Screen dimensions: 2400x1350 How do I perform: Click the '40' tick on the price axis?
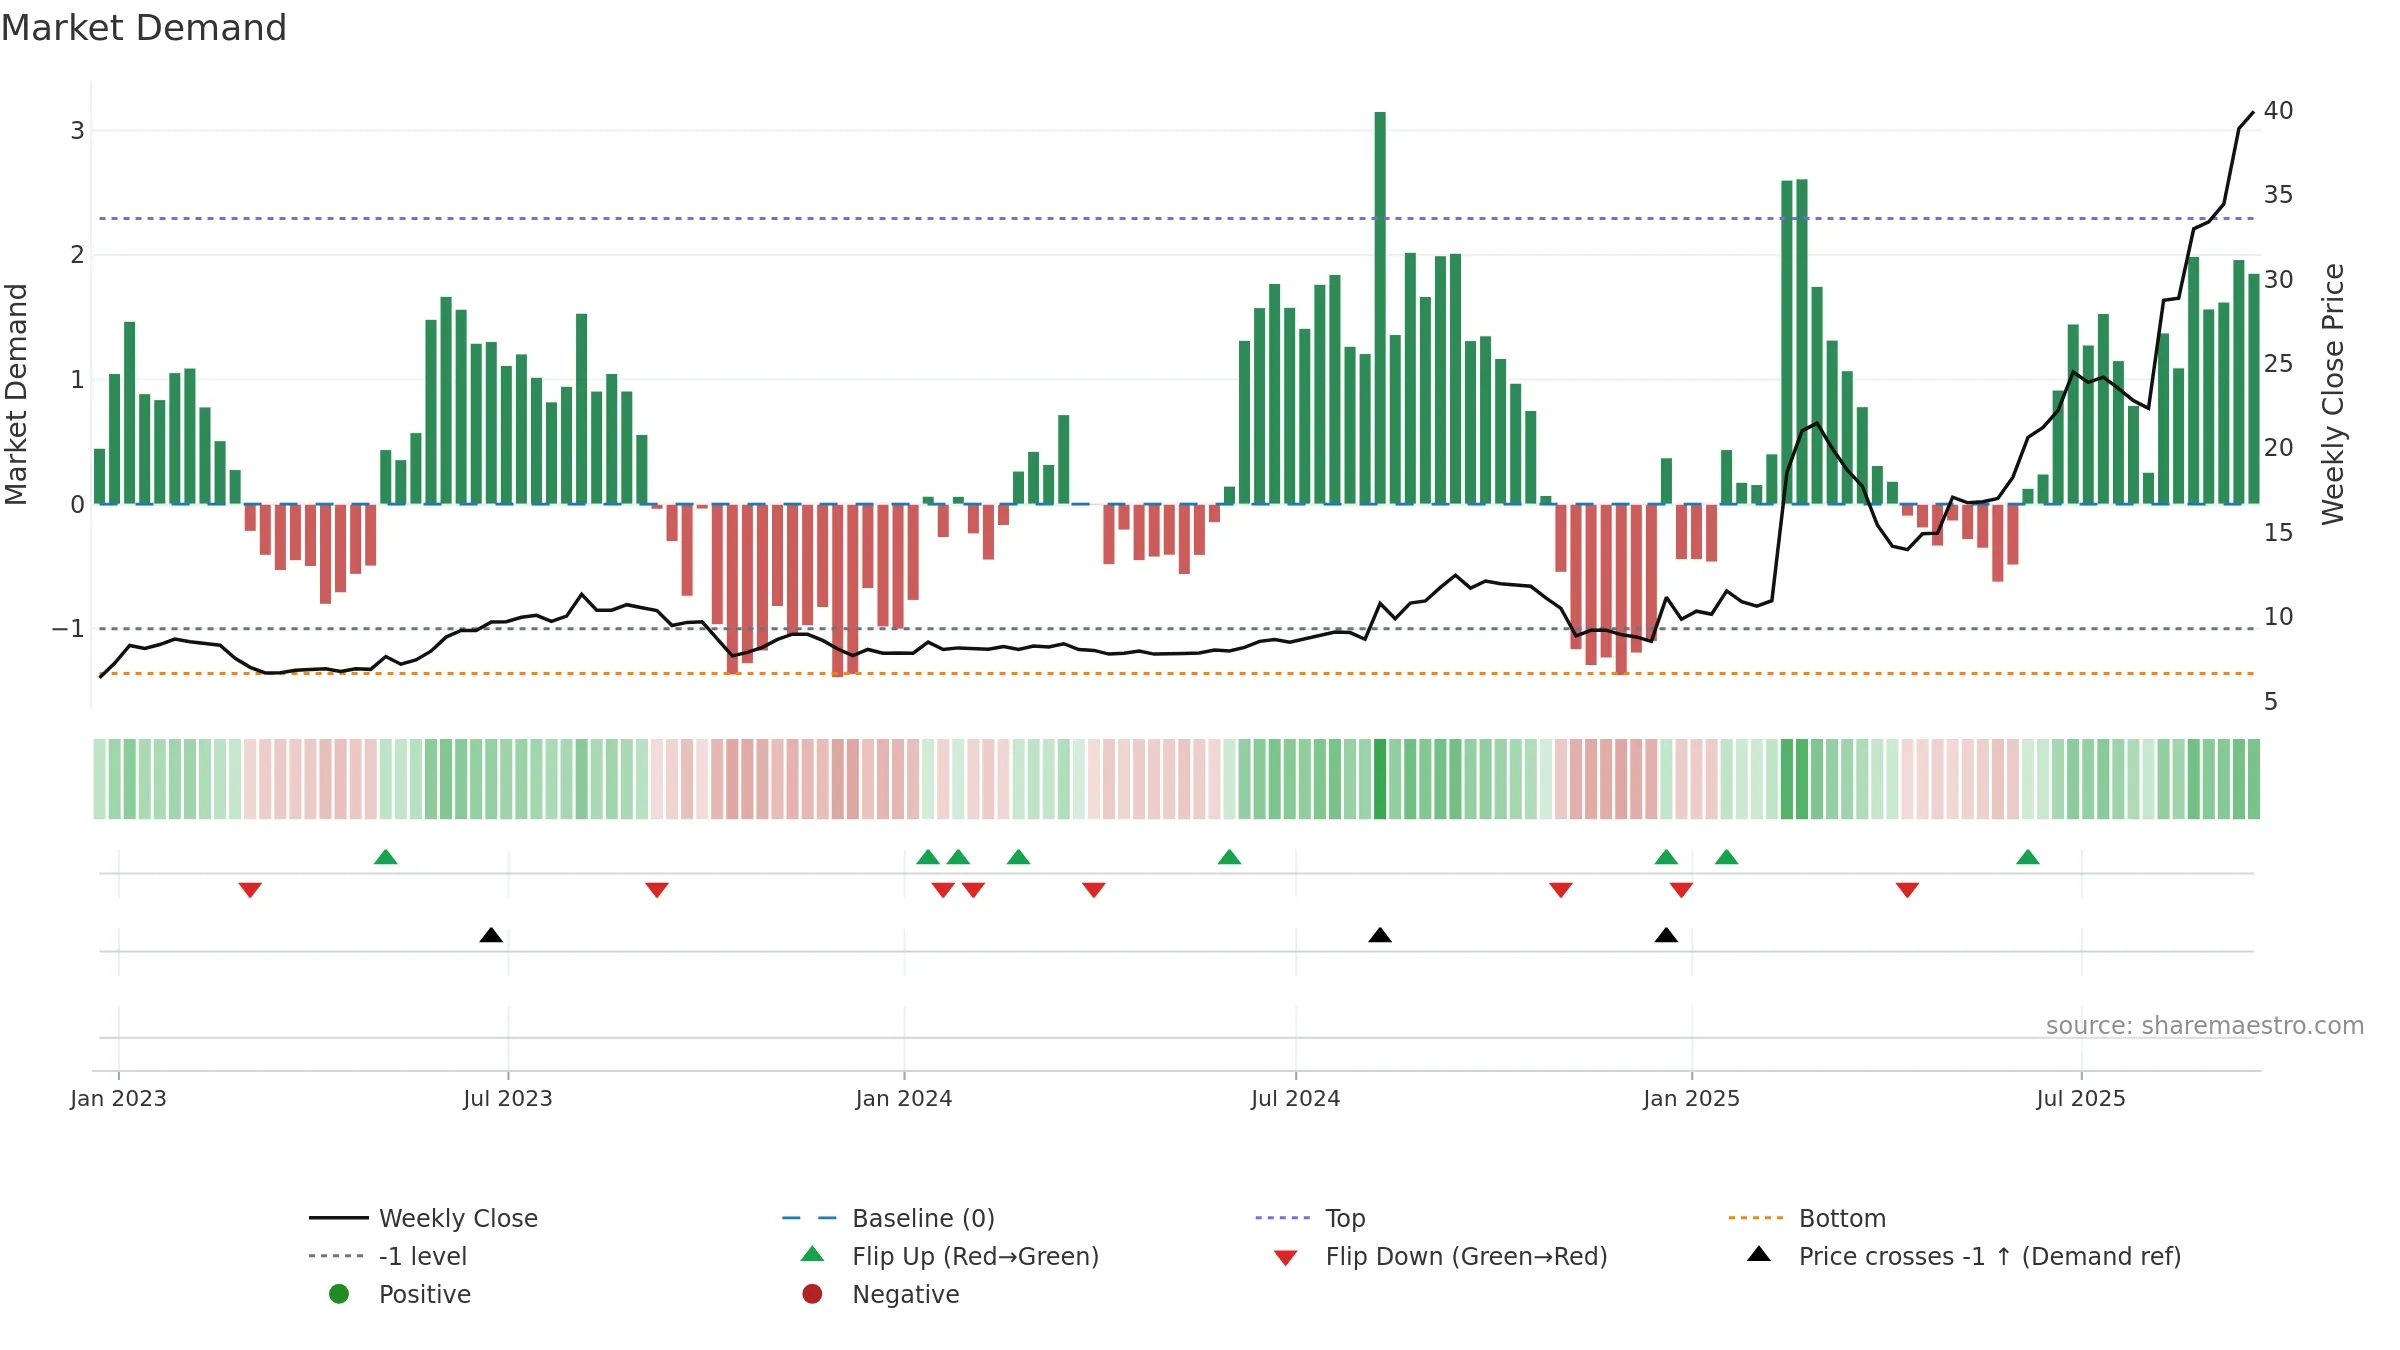coord(2278,110)
